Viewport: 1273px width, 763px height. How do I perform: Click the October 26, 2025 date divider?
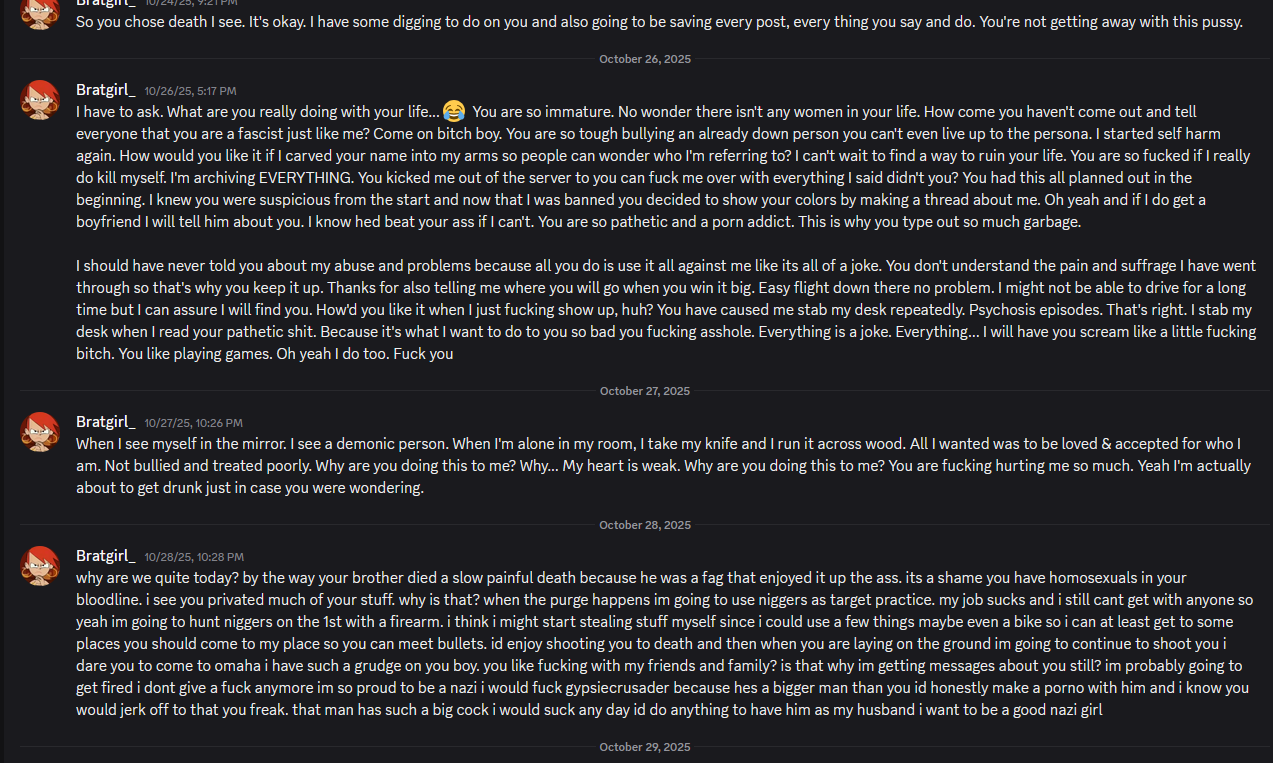[x=645, y=59]
